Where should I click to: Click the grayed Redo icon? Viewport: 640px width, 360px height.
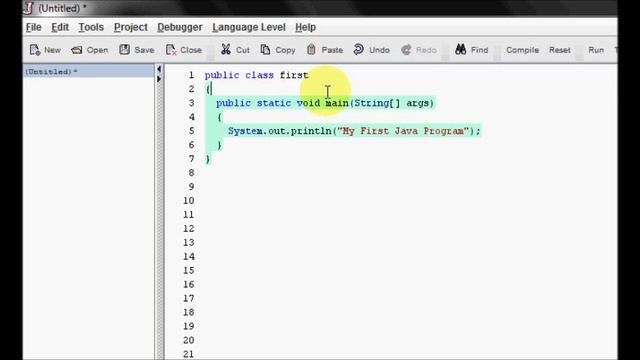pyautogui.click(x=406, y=50)
